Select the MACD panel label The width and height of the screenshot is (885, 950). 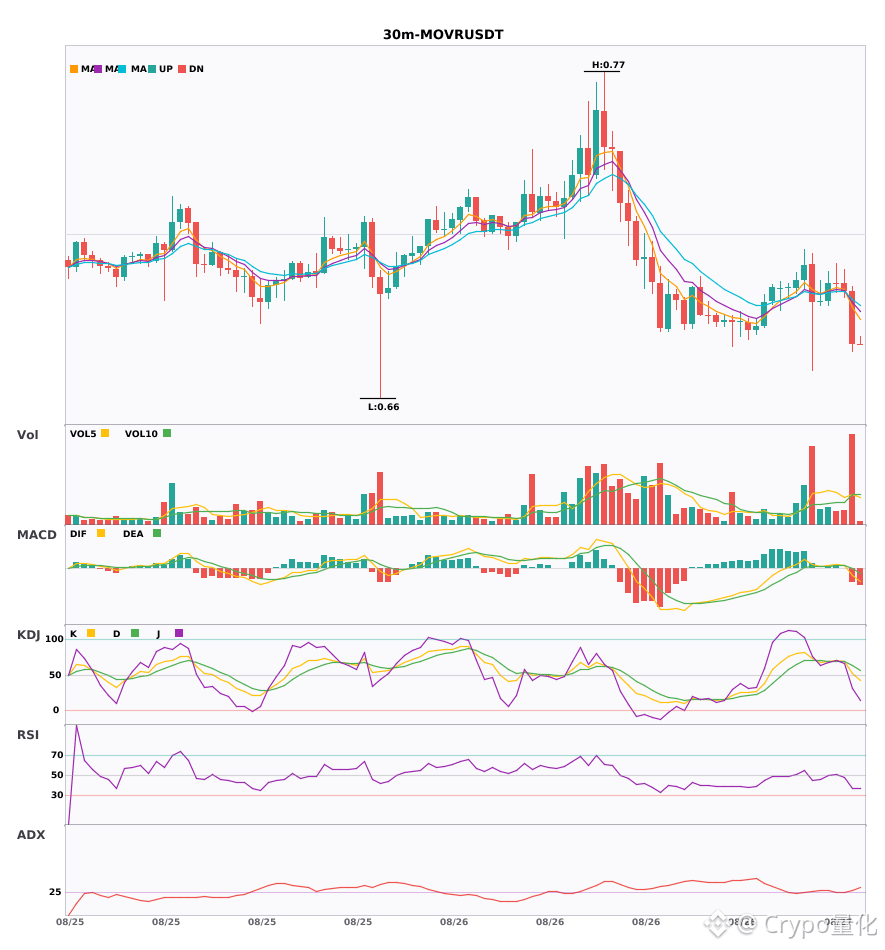pos(36,534)
